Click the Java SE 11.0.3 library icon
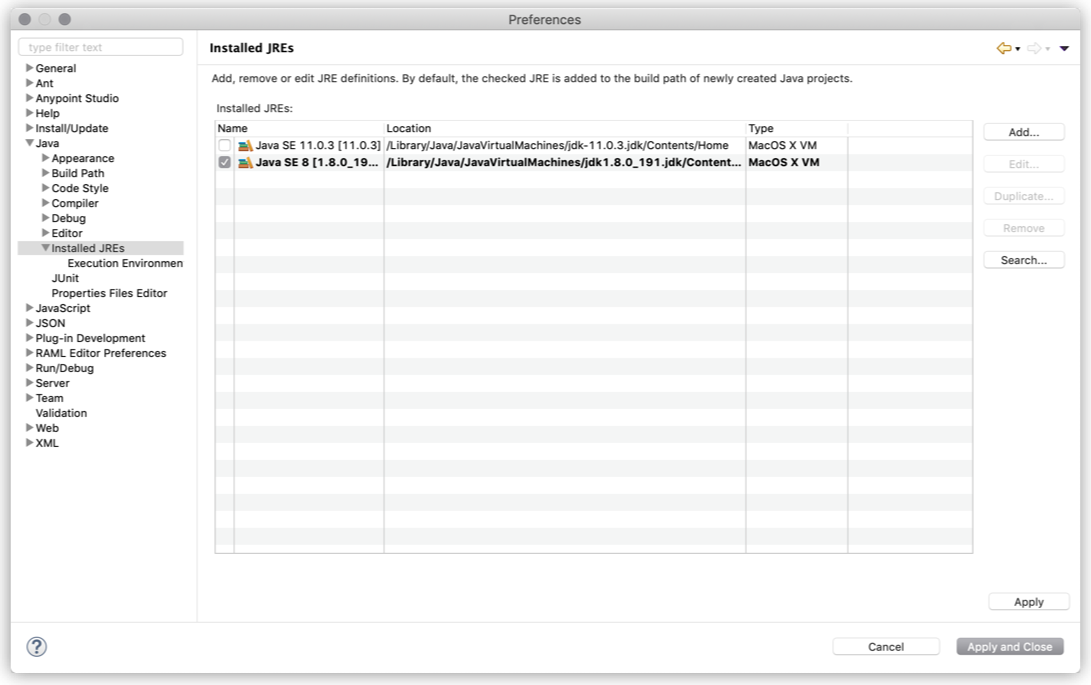The width and height of the screenshot is (1091, 685). [x=245, y=146]
